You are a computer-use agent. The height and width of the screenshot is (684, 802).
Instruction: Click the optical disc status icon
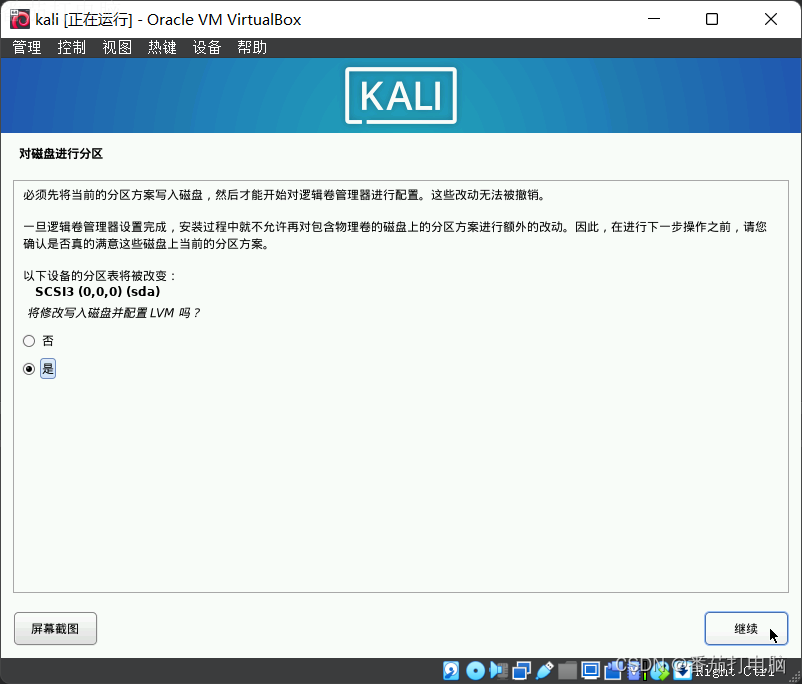(475, 671)
